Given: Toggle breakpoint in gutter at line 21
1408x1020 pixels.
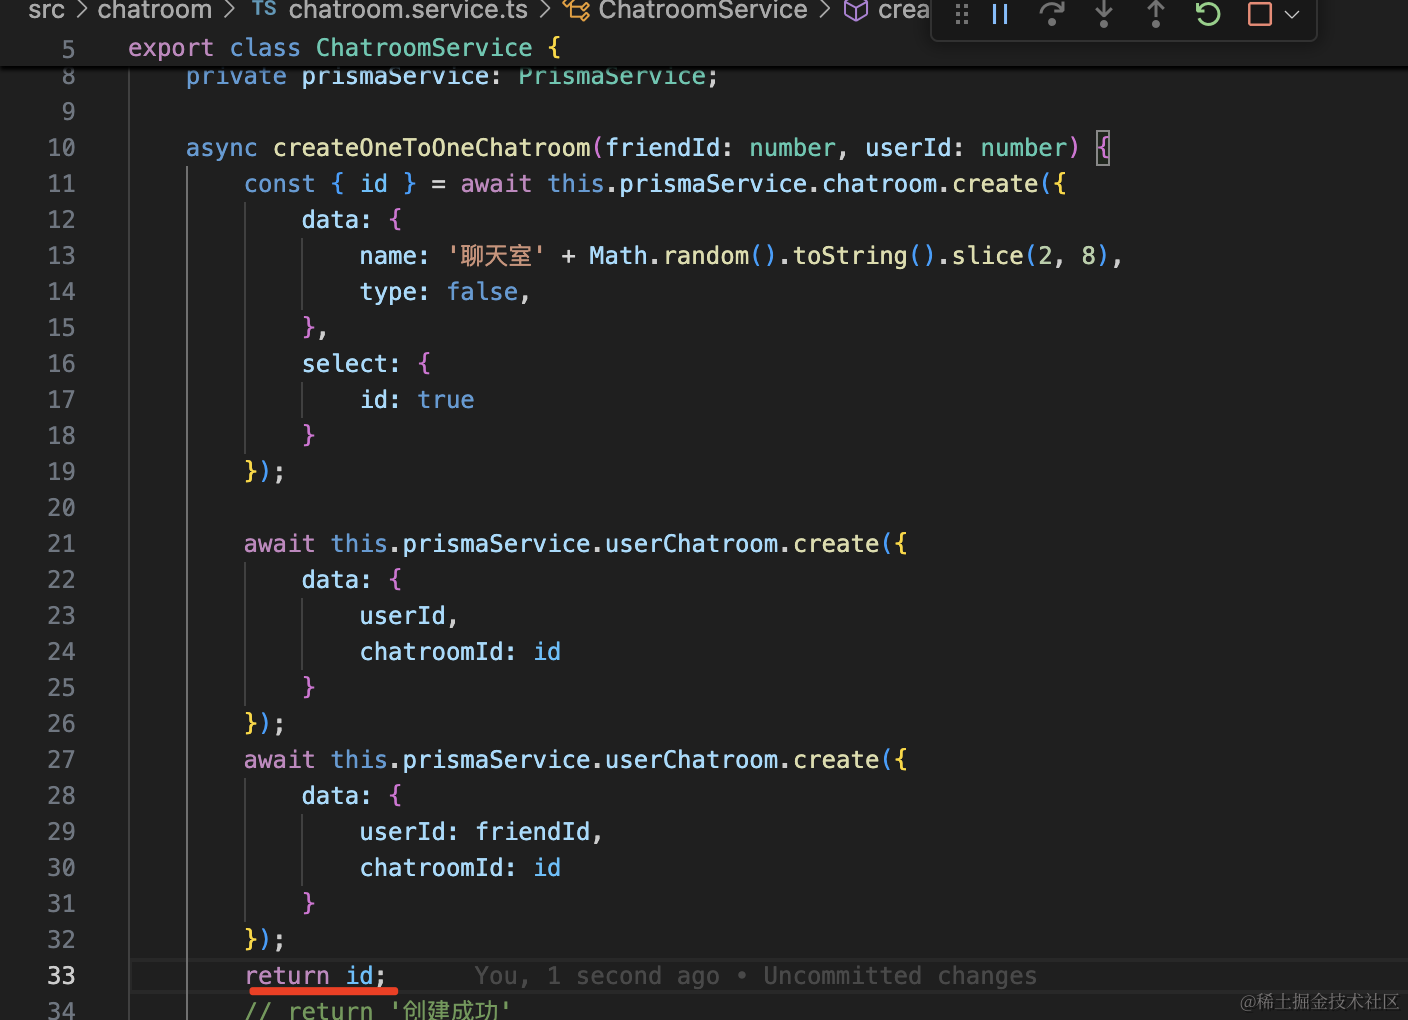Looking at the screenshot, I should (20, 544).
